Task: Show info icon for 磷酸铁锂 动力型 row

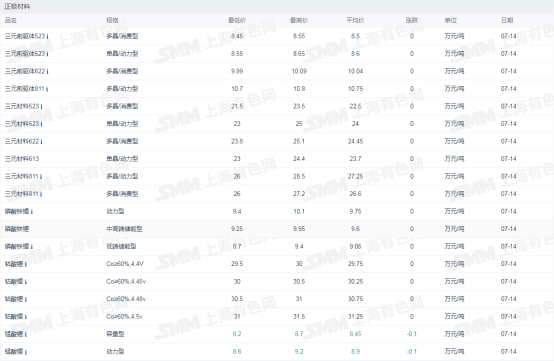Action: tap(32, 212)
